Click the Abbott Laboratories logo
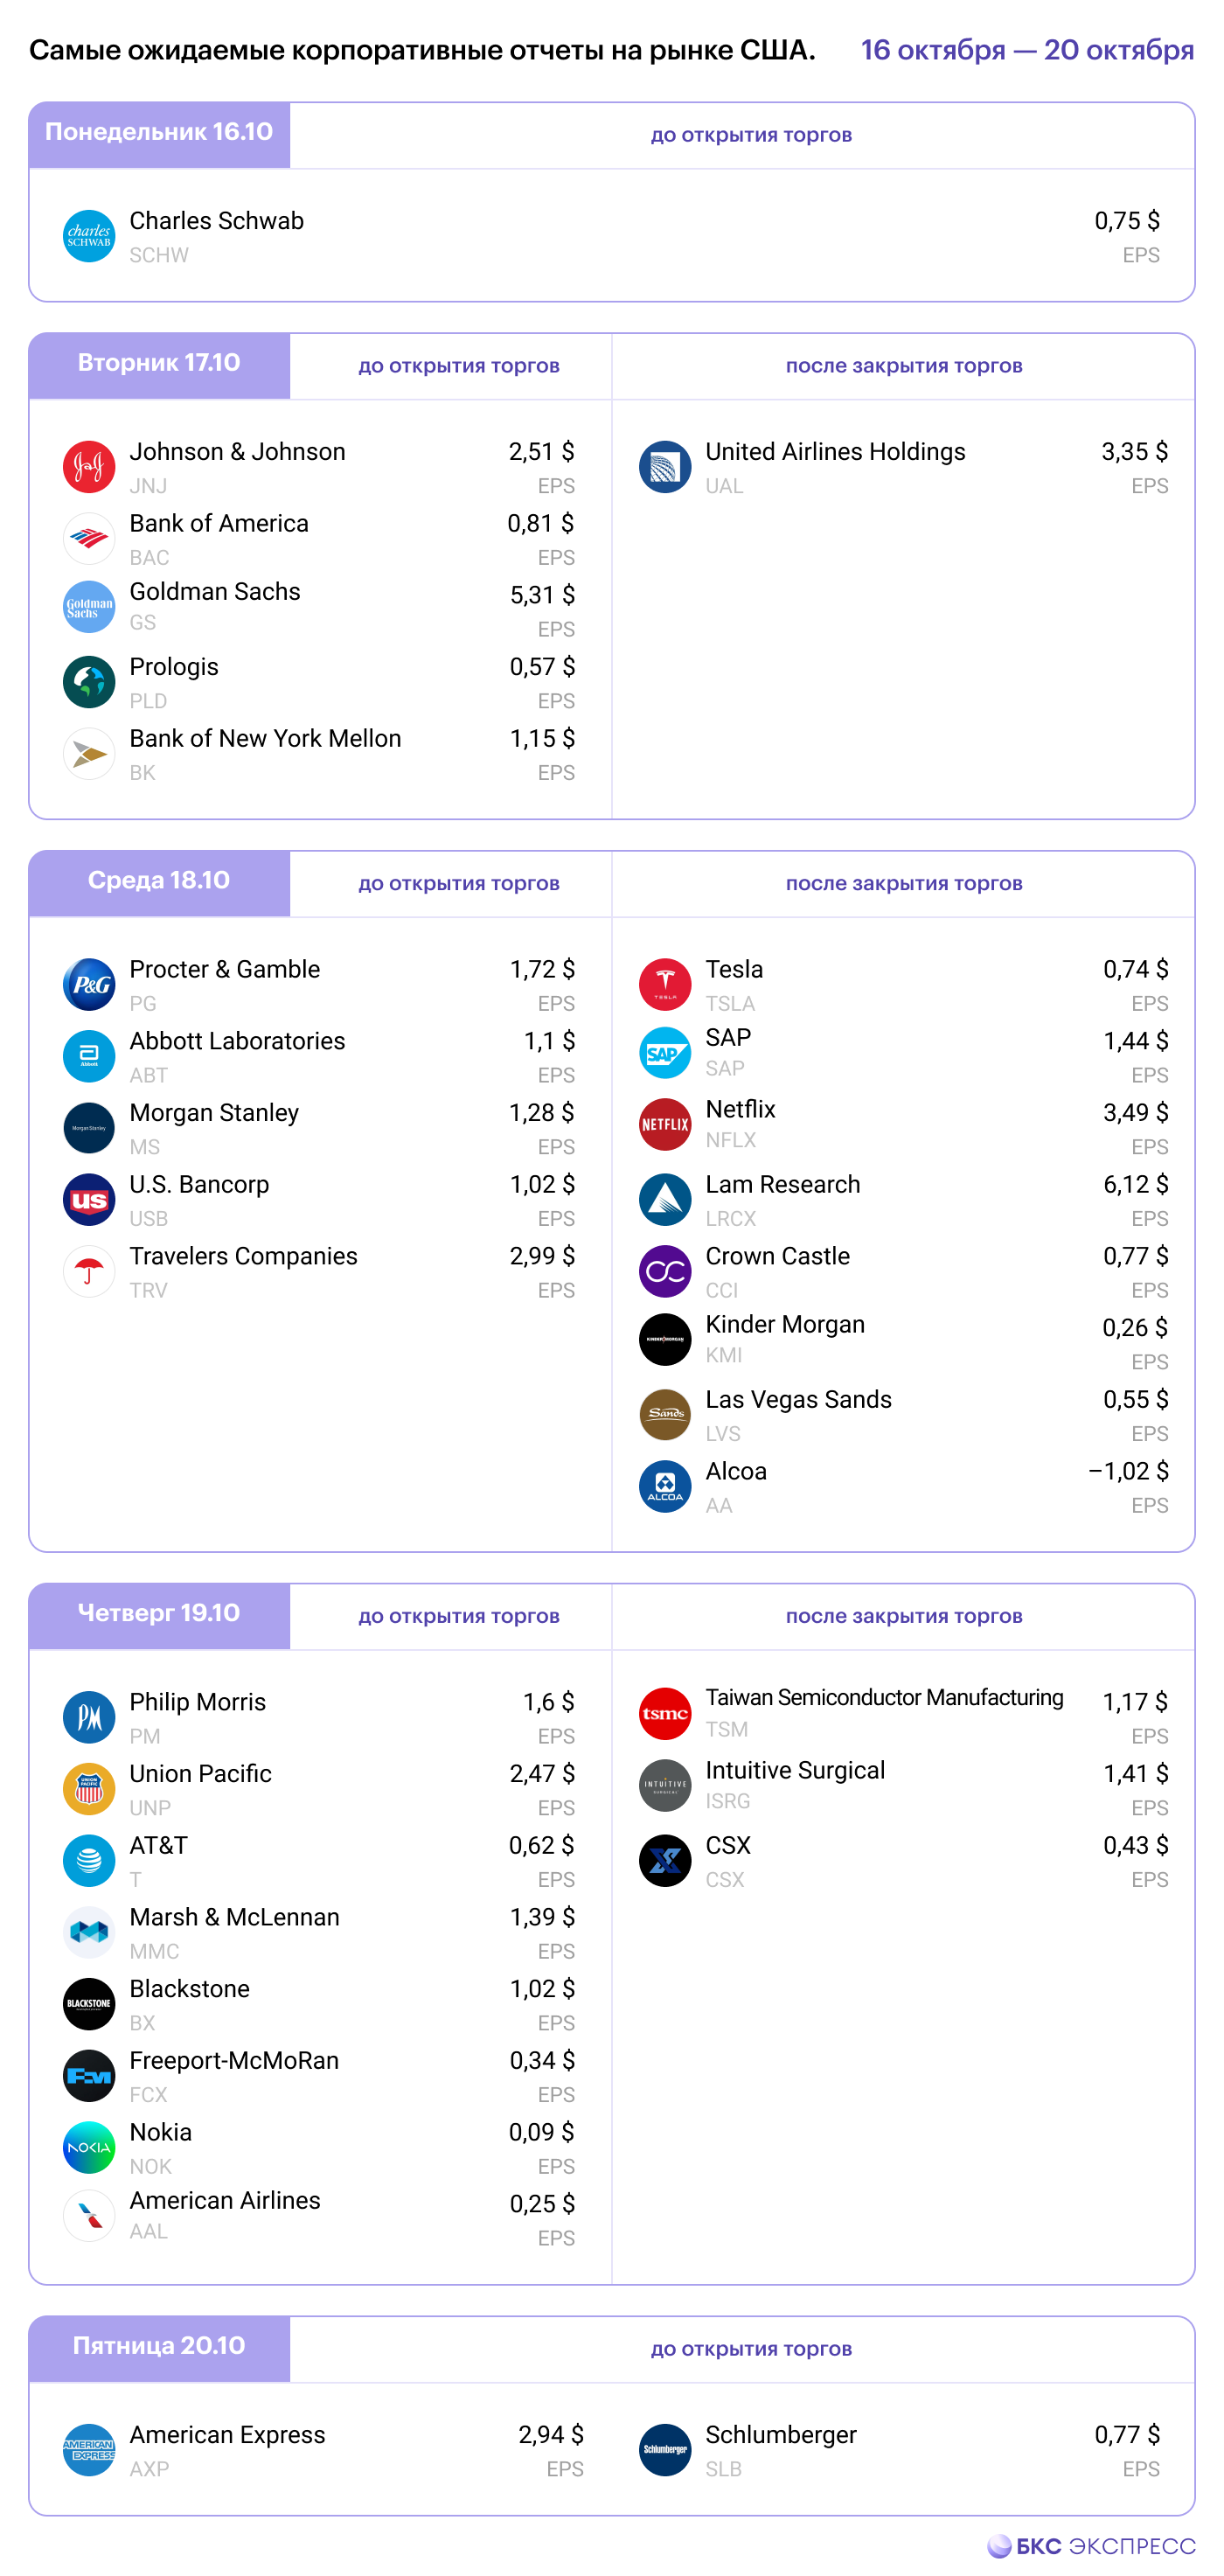This screenshot has width=1224, height=2576. coord(89,1057)
